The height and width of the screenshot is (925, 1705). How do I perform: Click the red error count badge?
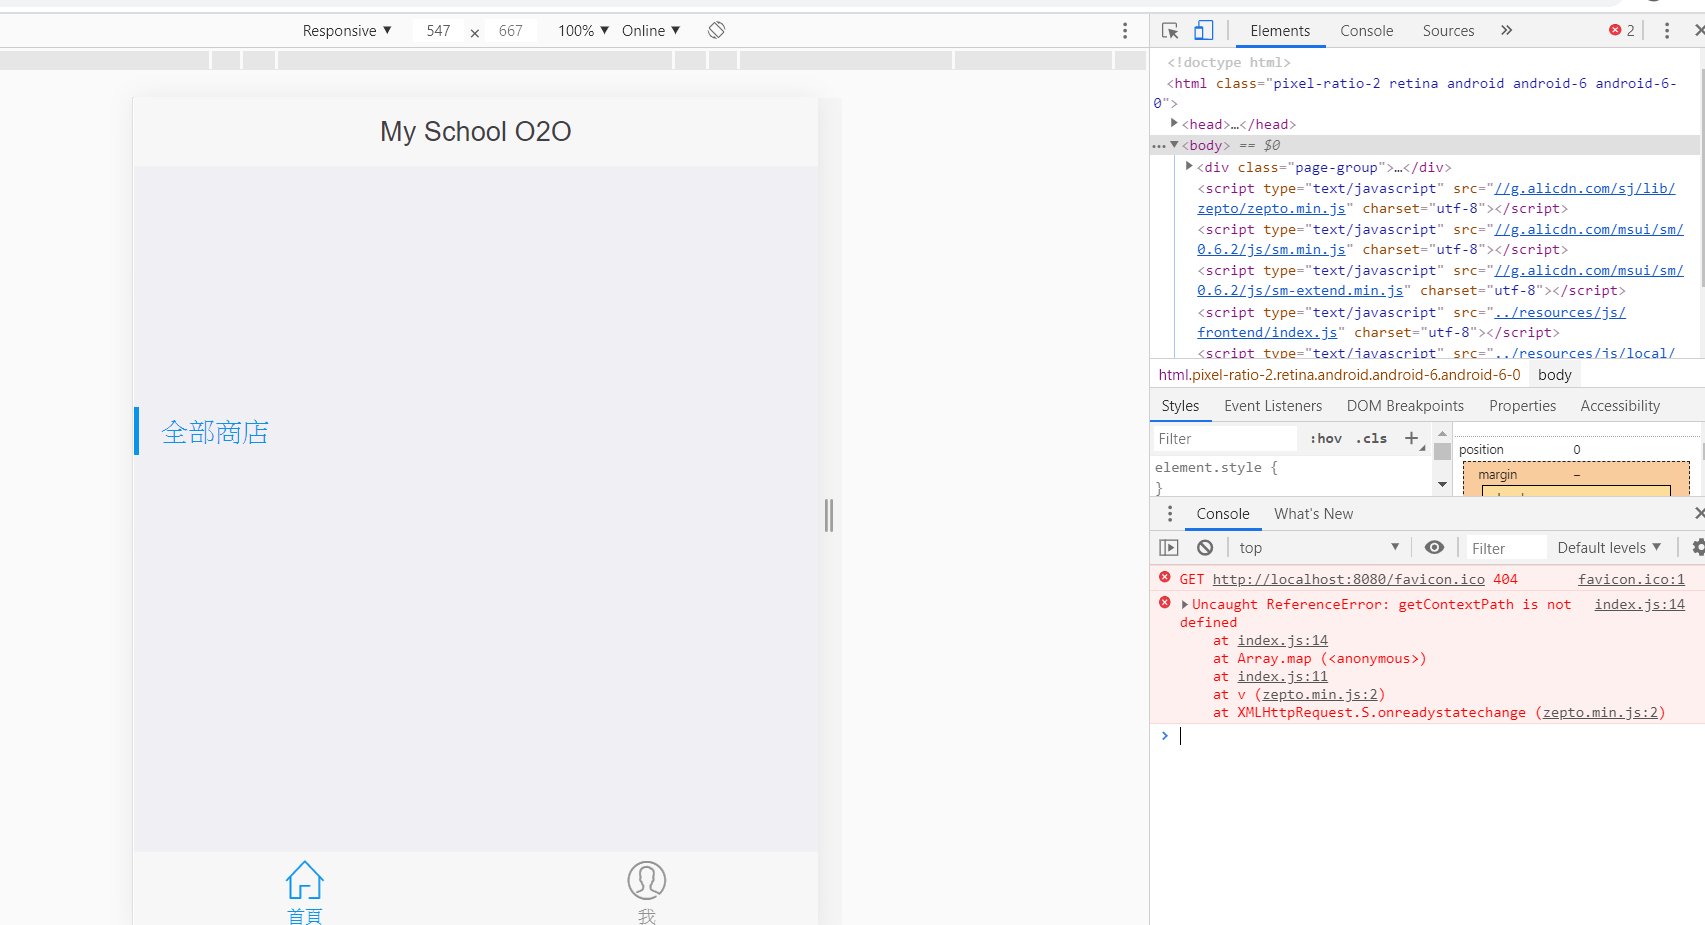(x=1621, y=30)
